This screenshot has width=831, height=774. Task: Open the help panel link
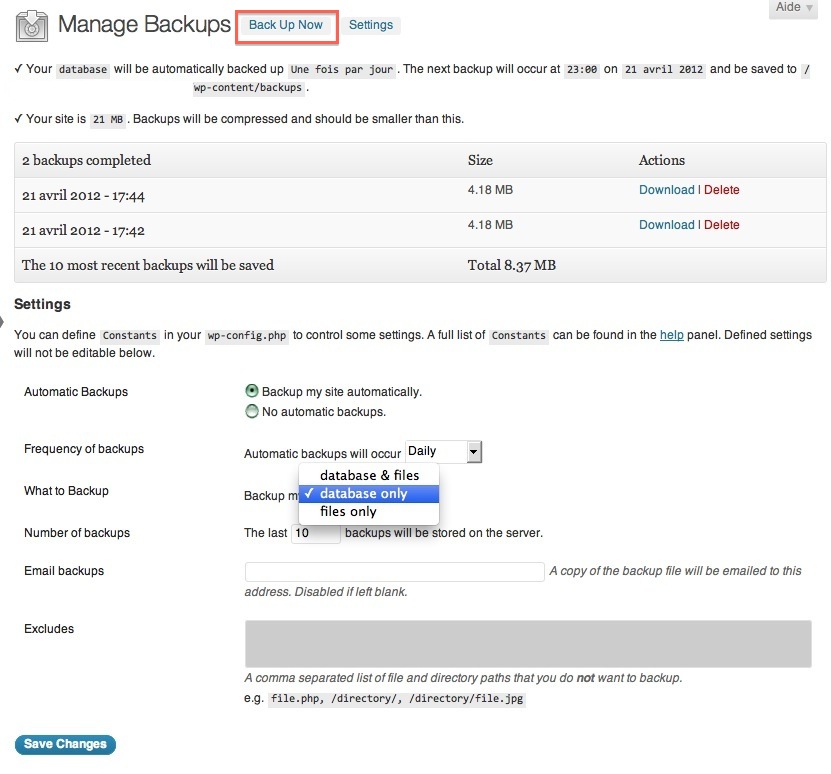671,335
